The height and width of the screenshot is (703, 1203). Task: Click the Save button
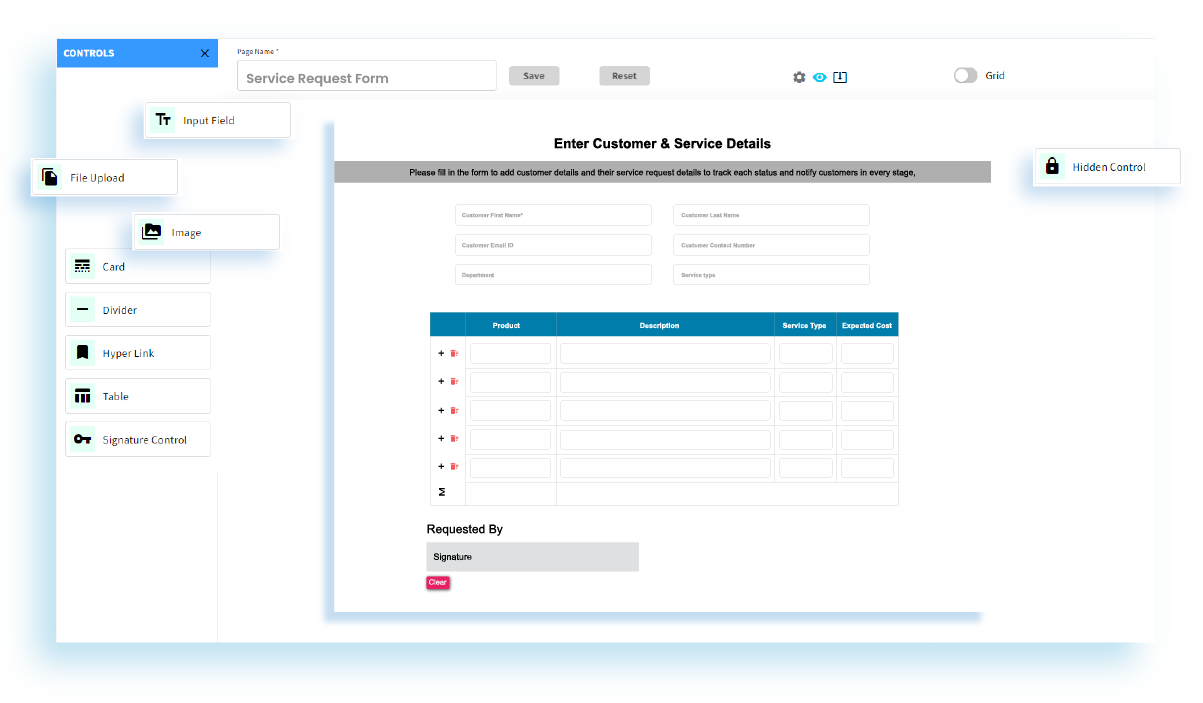[533, 75]
